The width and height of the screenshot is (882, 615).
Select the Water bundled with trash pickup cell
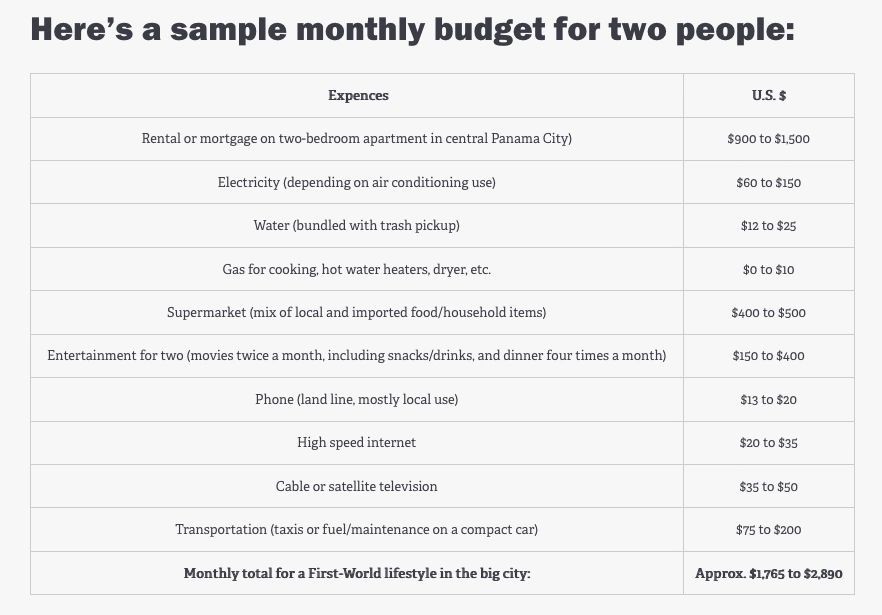point(357,226)
